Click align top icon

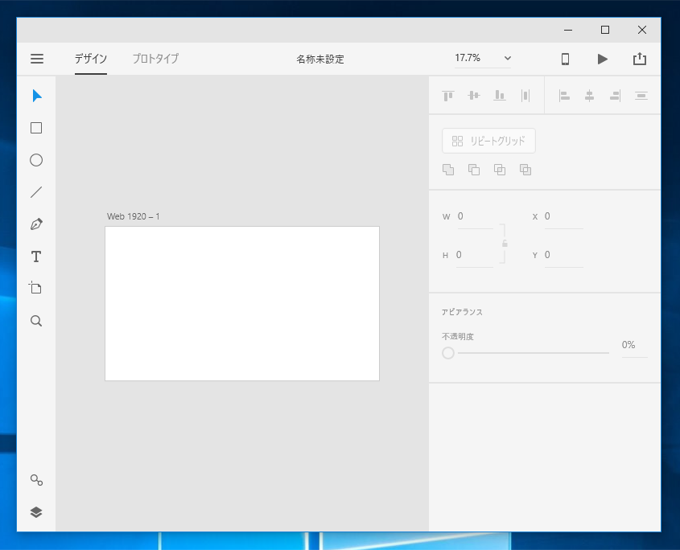[x=448, y=95]
